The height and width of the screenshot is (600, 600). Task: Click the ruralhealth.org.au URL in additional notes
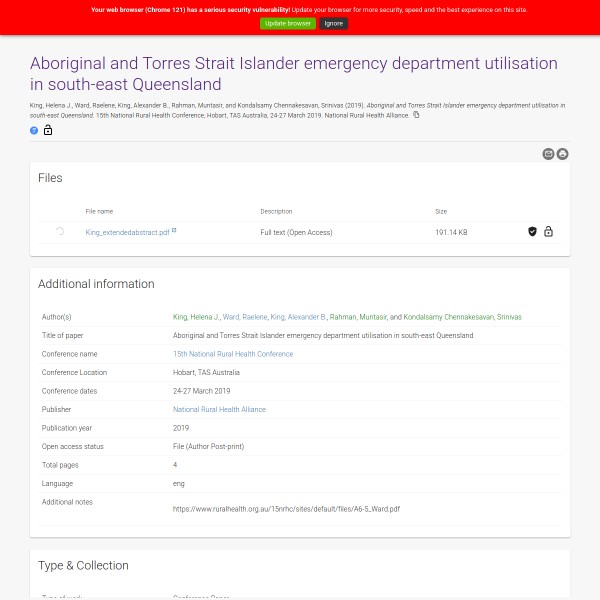tap(286, 509)
